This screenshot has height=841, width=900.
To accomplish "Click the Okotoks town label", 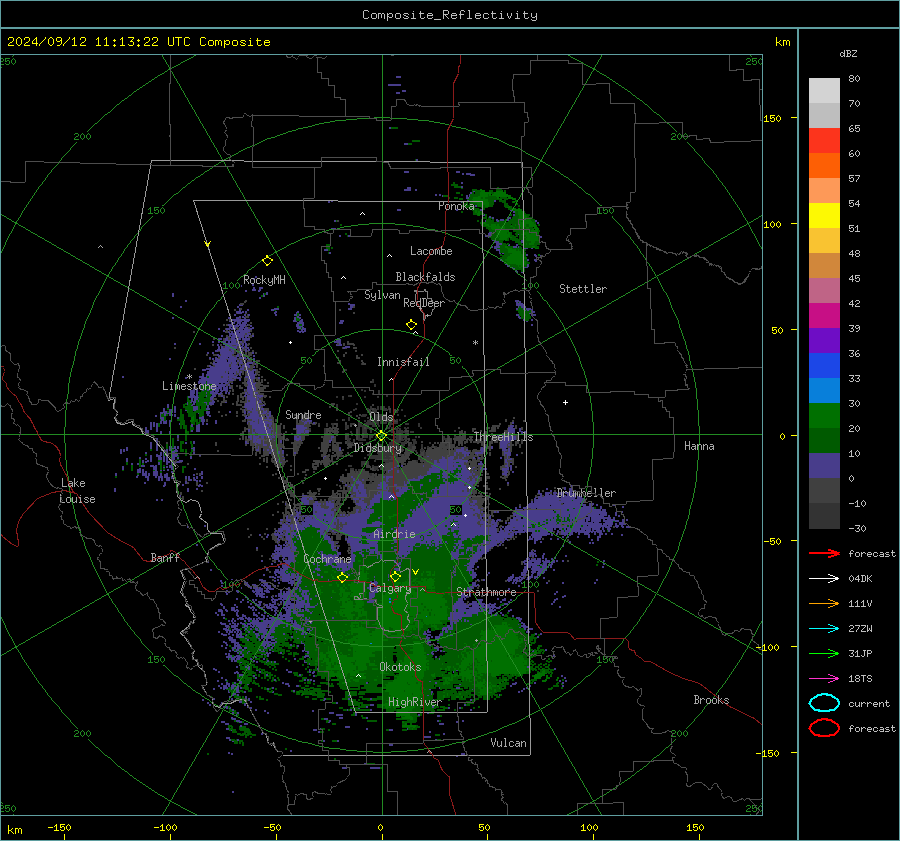I will pyautogui.click(x=400, y=667).
